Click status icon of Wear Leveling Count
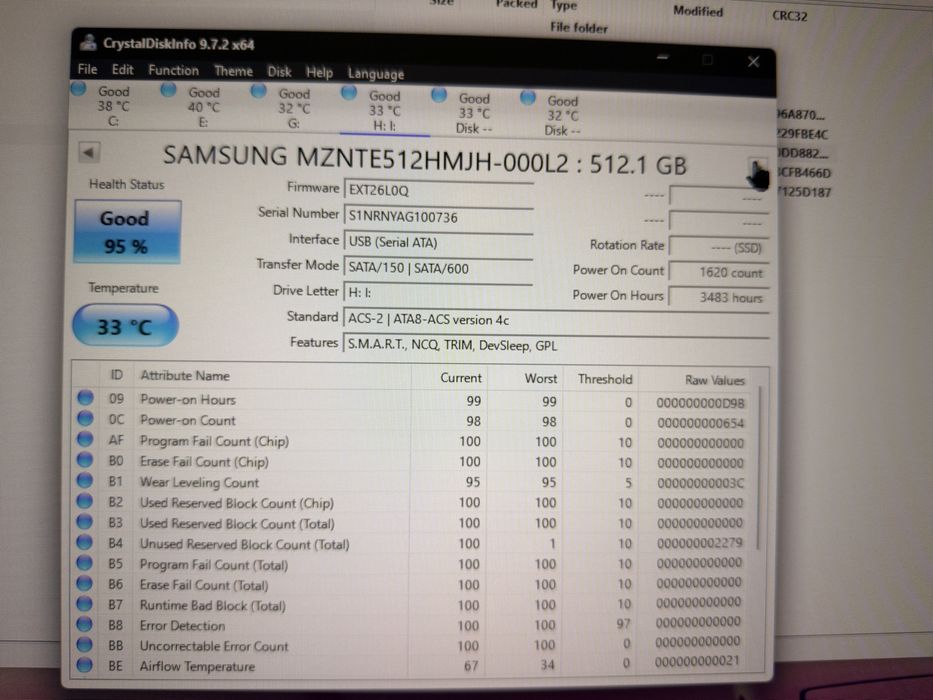Image resolution: width=933 pixels, height=700 pixels. click(85, 480)
